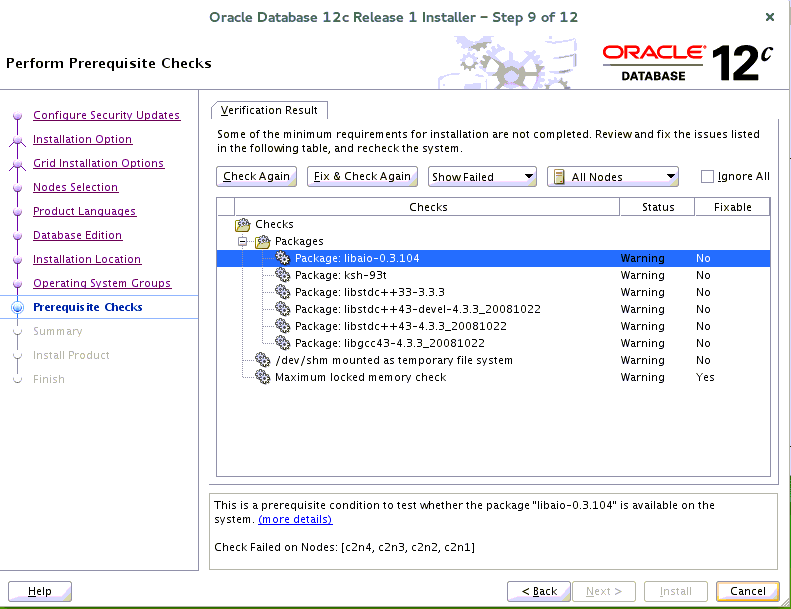
Task: Click the gear icon beside ksh-93t
Action: (x=282, y=275)
